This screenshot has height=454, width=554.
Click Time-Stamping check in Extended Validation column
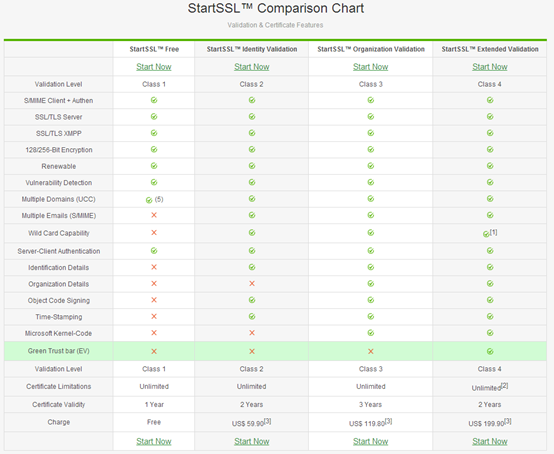tap(490, 316)
